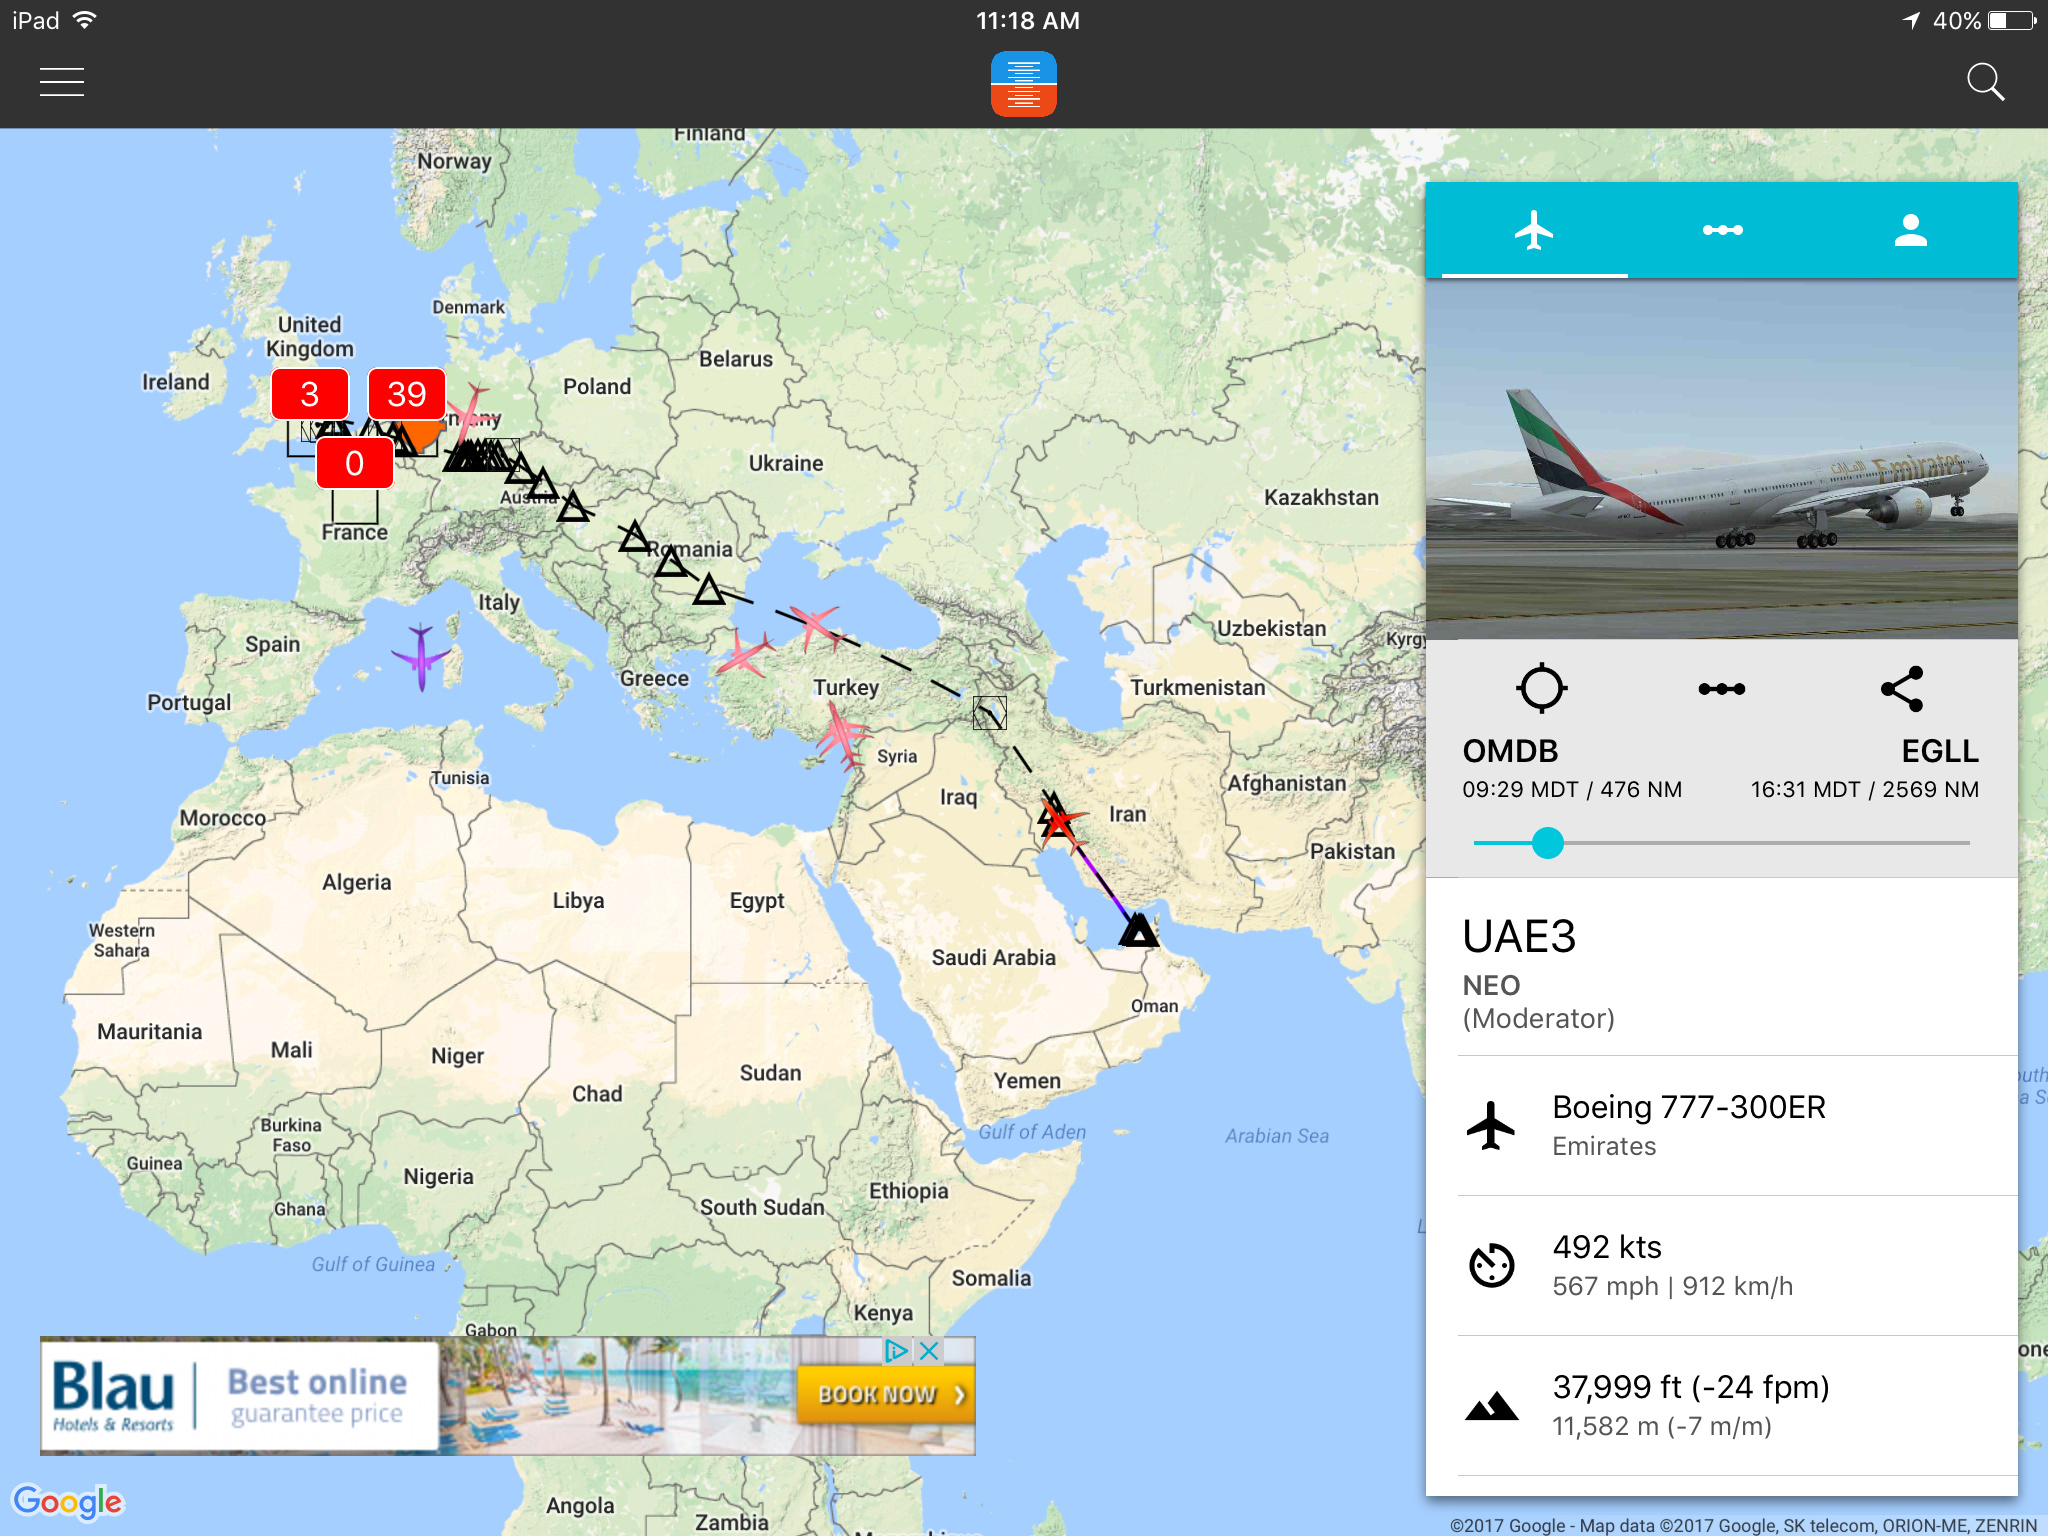Switch to the pilot profile tab
Viewport: 2048px width, 1536px height.
click(x=1911, y=230)
